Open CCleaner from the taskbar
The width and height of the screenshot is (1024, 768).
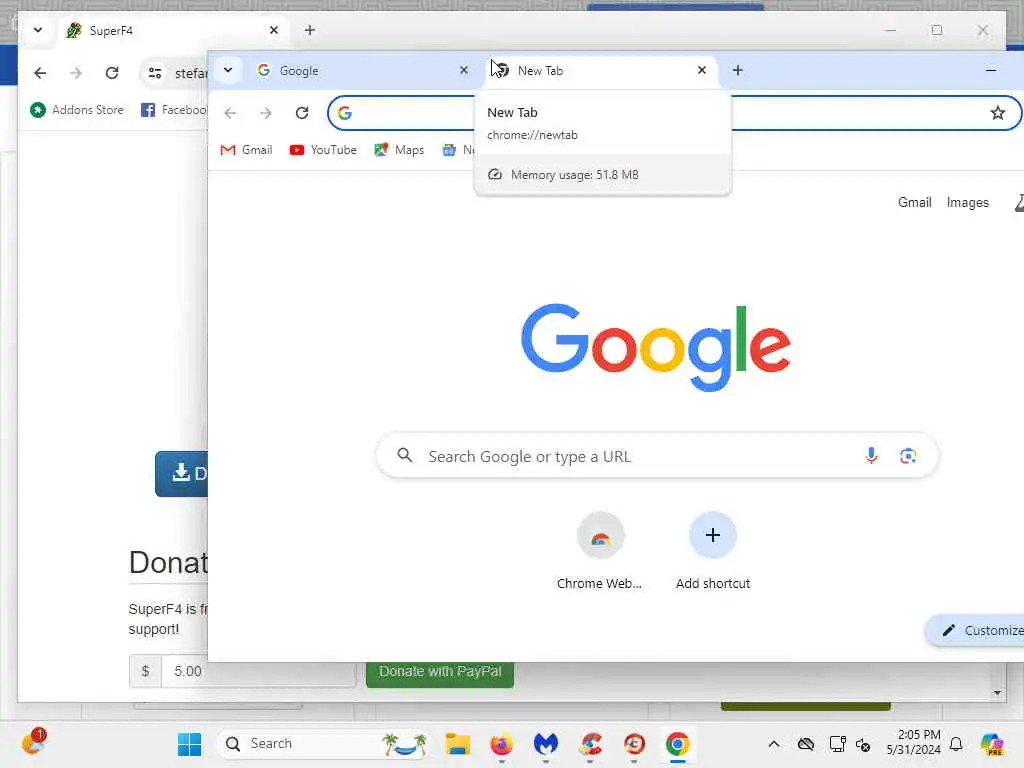590,744
